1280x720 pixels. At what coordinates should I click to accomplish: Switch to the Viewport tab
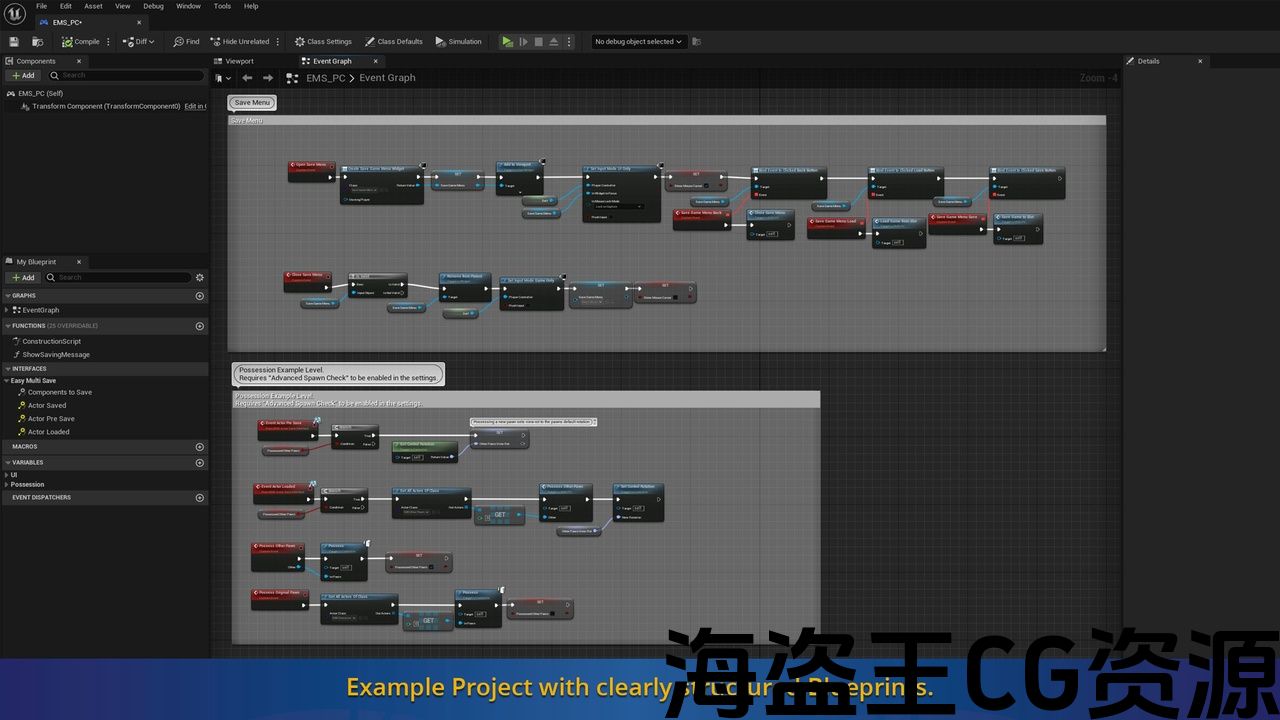coord(239,61)
